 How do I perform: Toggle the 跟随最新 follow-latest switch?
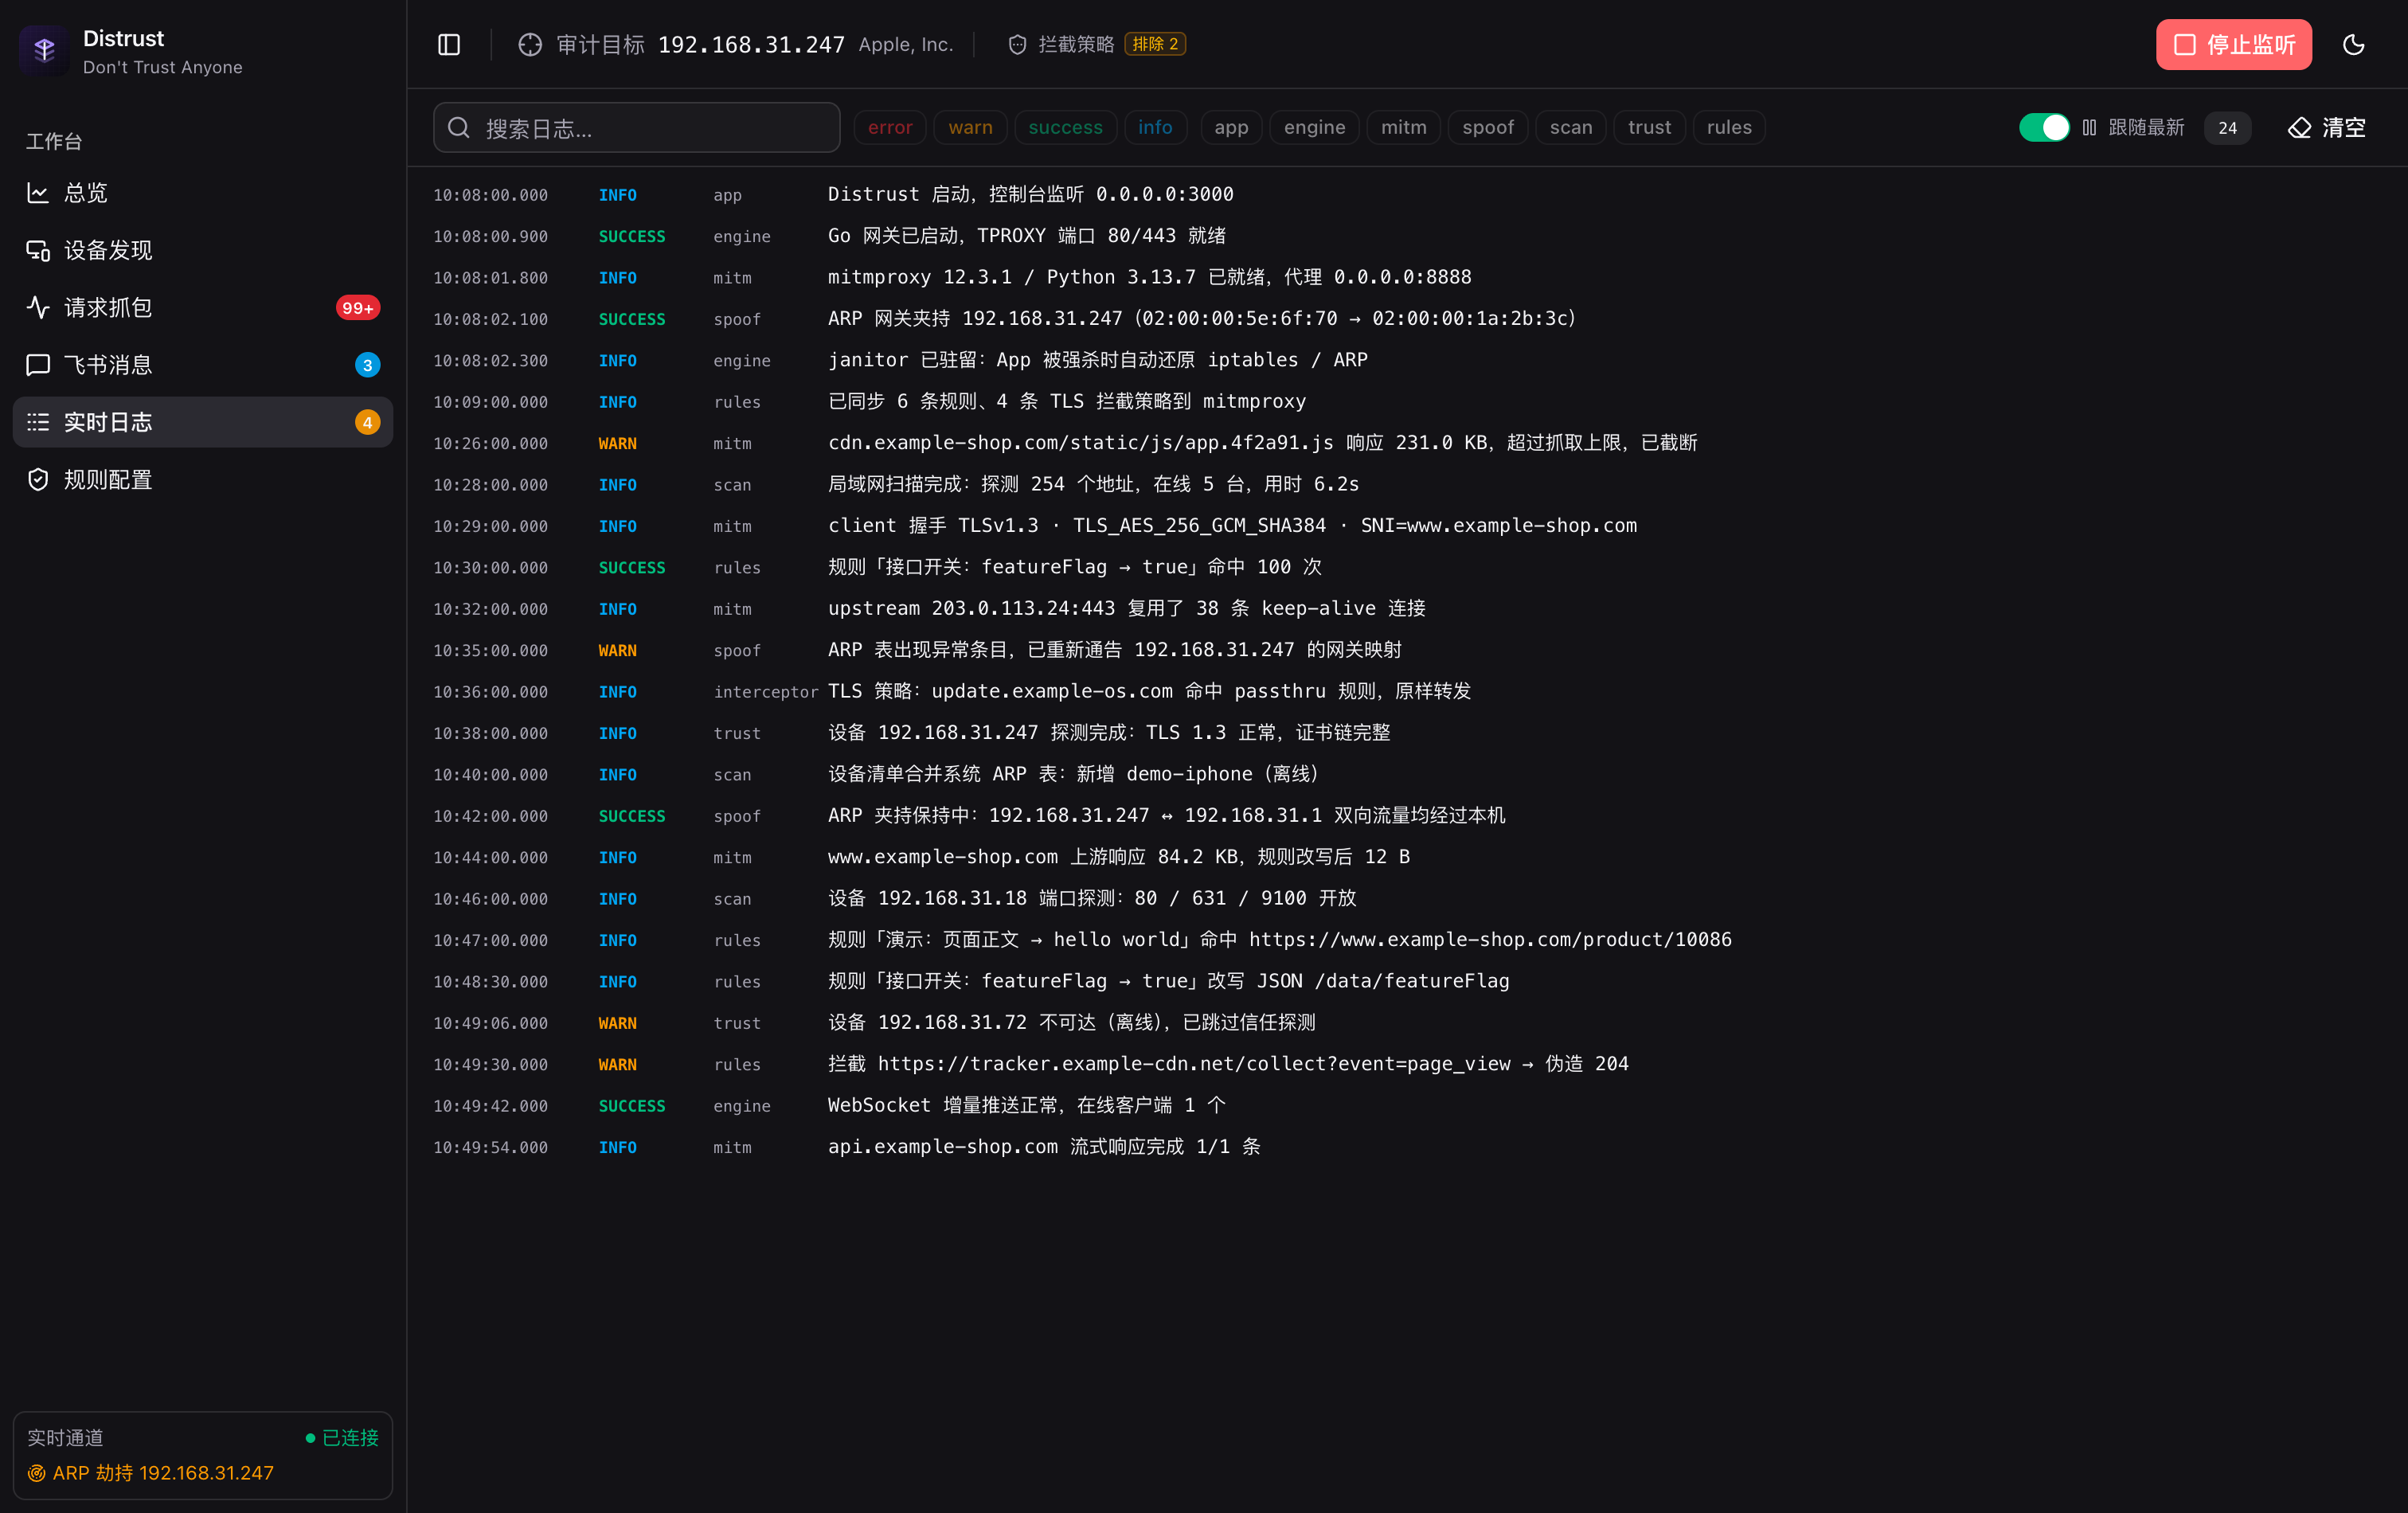[x=2044, y=128]
